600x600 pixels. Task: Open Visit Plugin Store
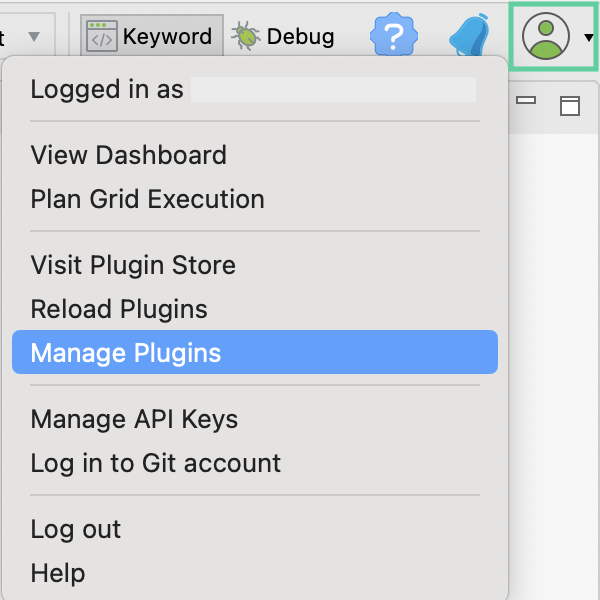133,265
